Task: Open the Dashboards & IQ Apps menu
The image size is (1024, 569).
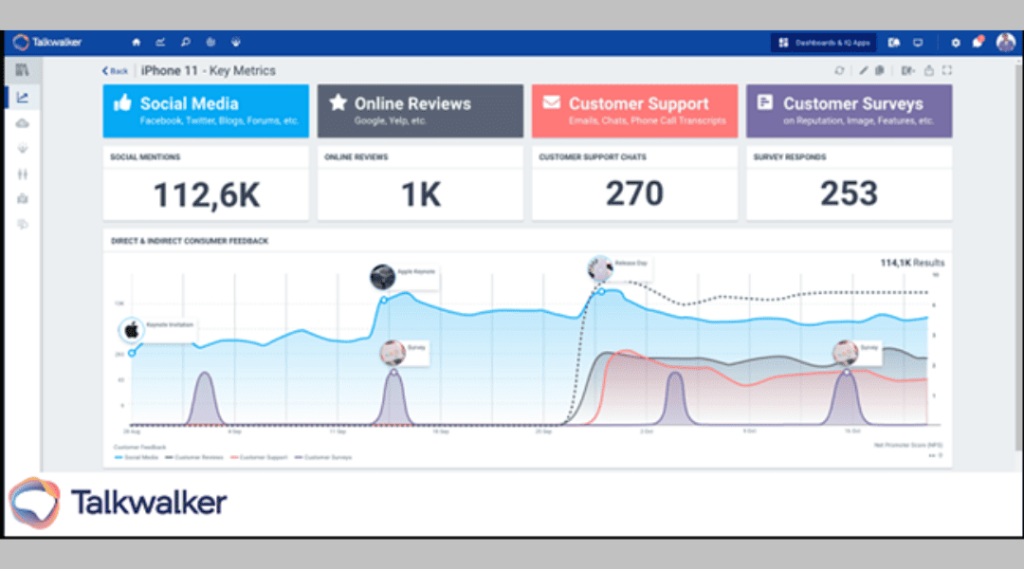Action: click(x=826, y=43)
